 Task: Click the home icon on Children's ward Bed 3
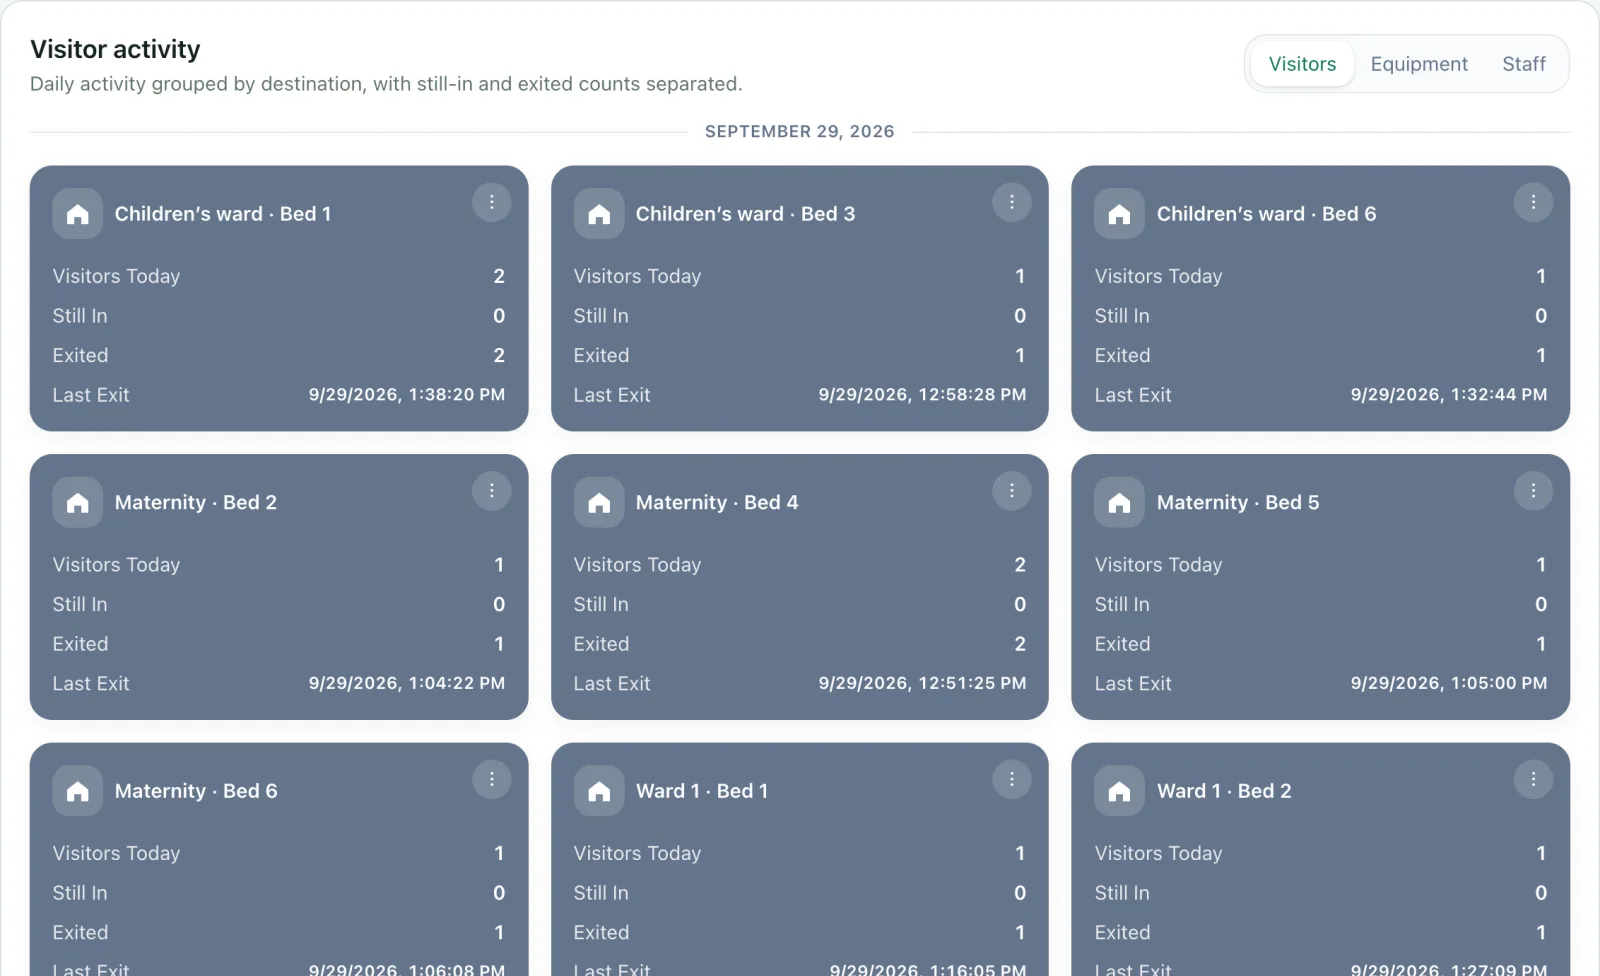click(x=599, y=214)
